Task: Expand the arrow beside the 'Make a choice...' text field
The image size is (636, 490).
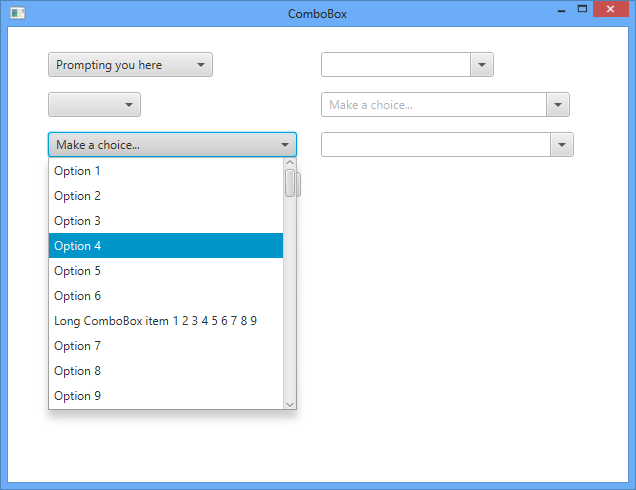Action: (558, 105)
